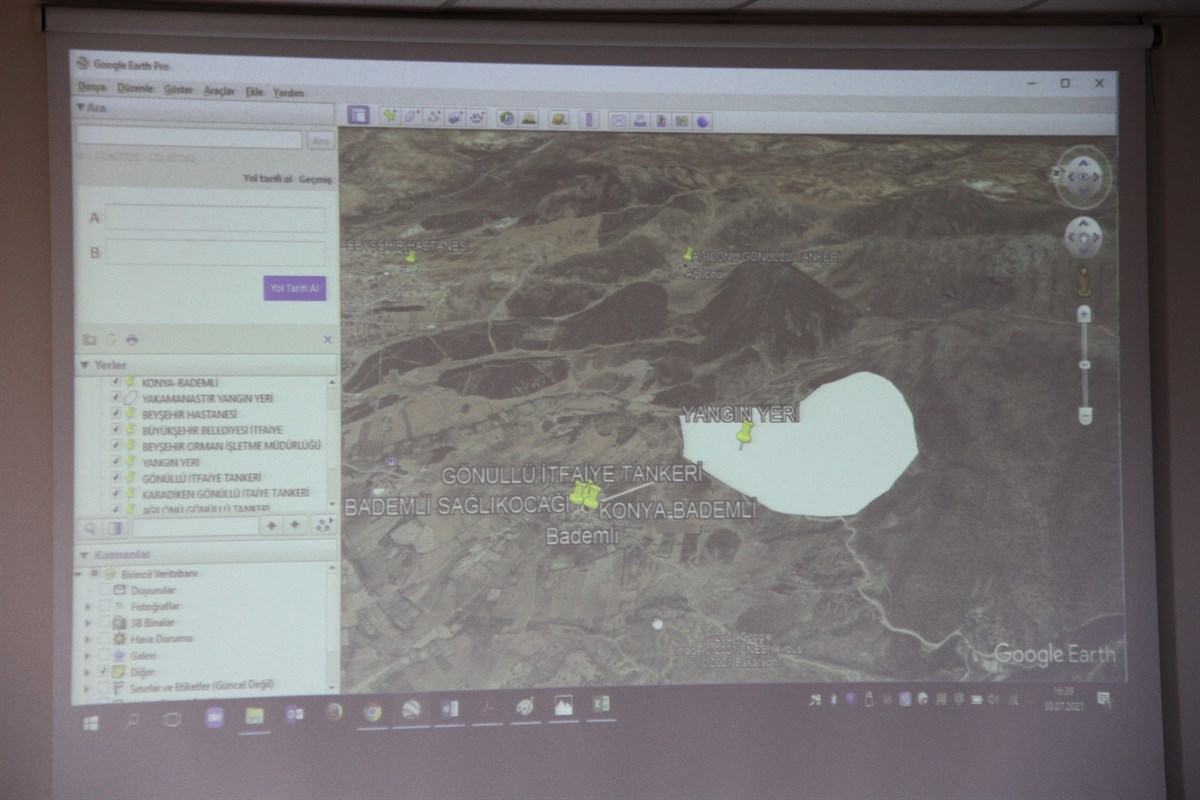Open the Yardım menu

288,92
